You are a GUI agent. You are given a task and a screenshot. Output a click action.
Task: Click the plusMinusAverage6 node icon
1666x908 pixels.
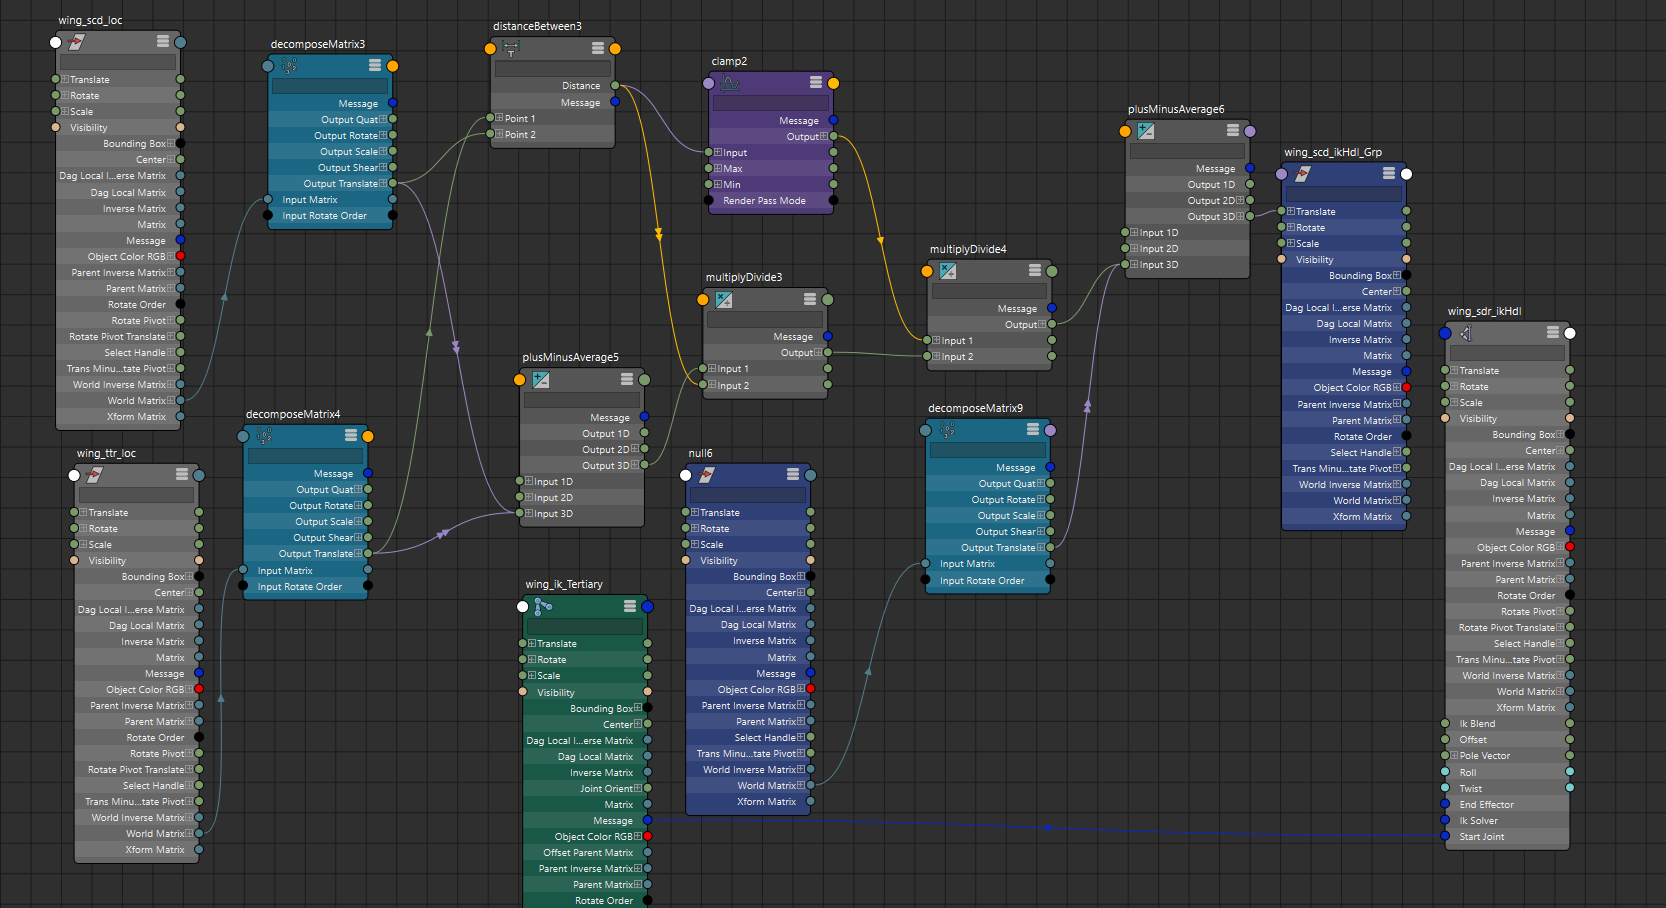1146,131
